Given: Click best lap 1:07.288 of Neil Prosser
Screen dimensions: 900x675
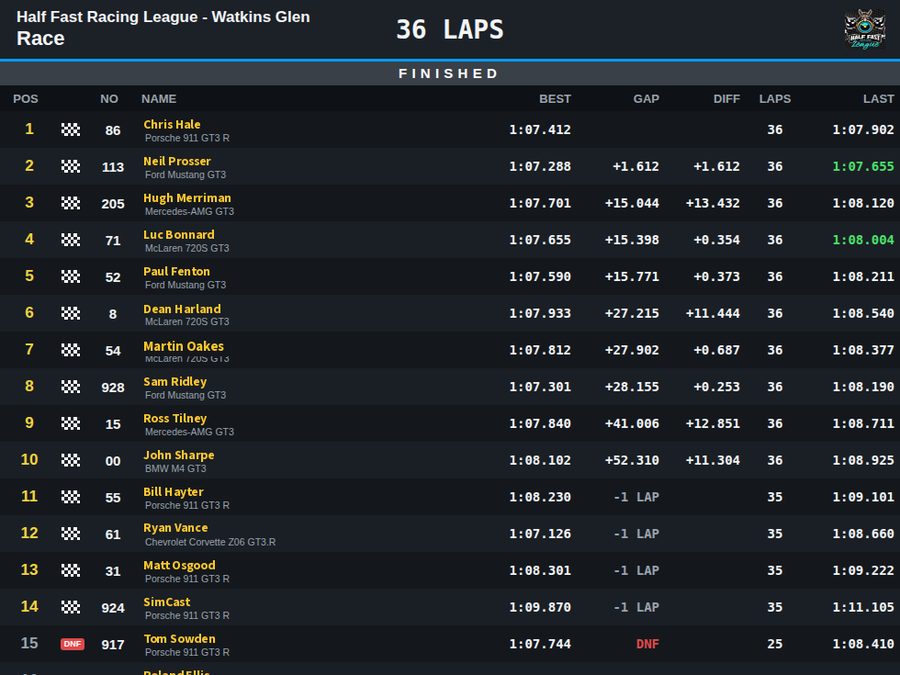Looking at the screenshot, I should [x=540, y=166].
